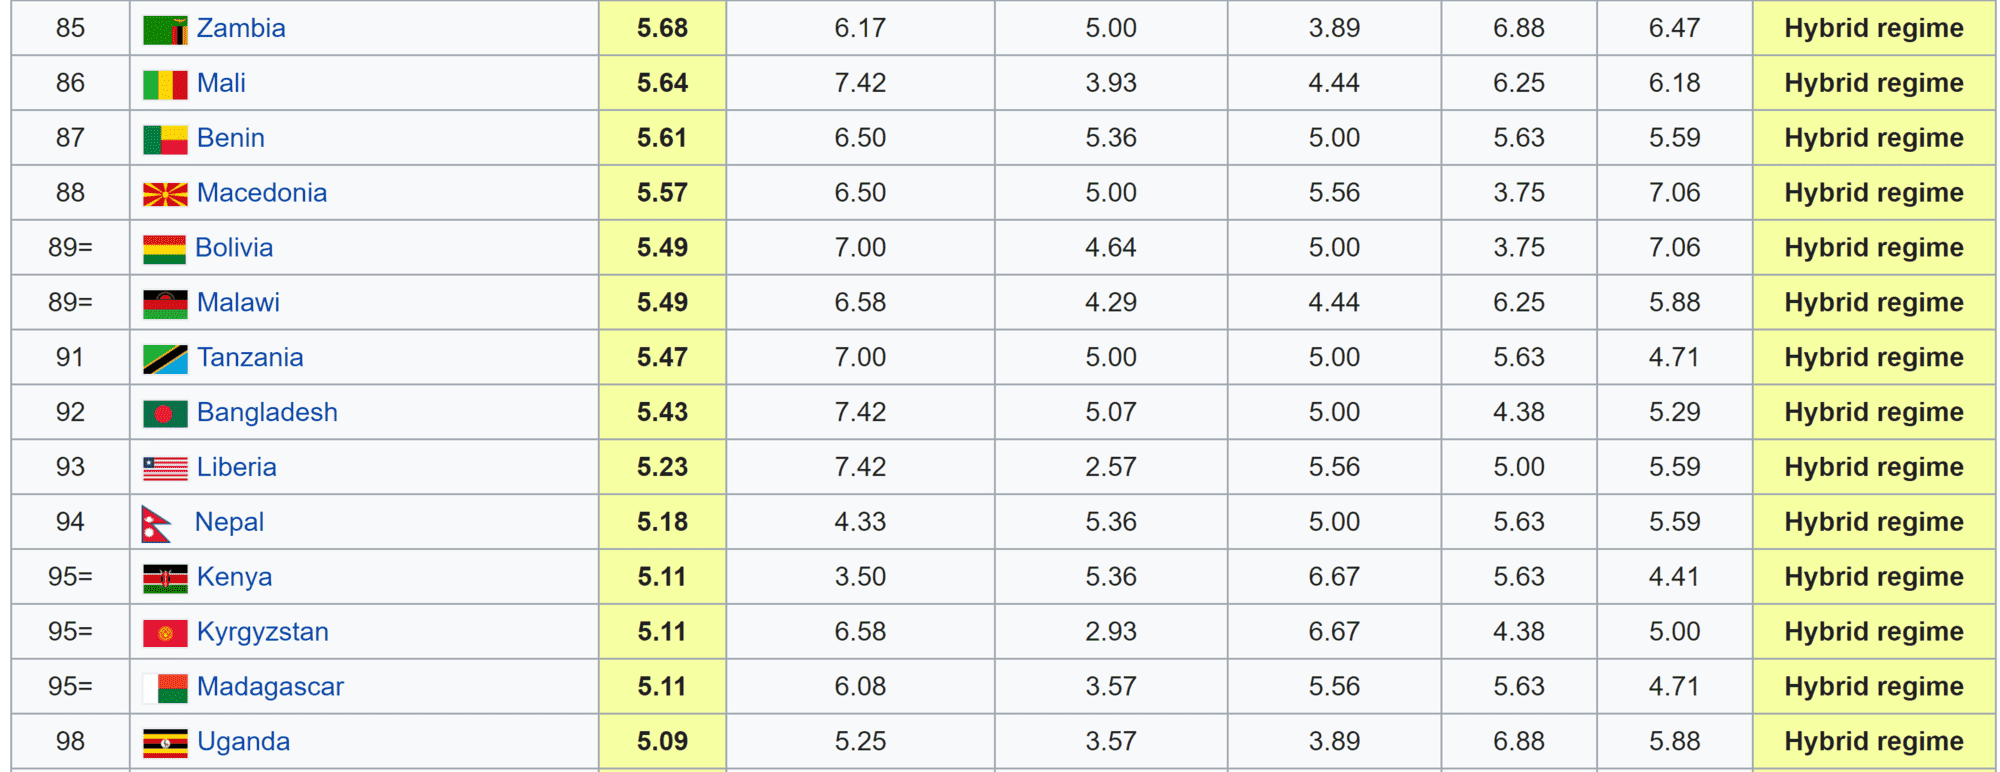The width and height of the screenshot is (2000, 772).
Task: Click the Tanzania flag icon
Action: tap(165, 358)
